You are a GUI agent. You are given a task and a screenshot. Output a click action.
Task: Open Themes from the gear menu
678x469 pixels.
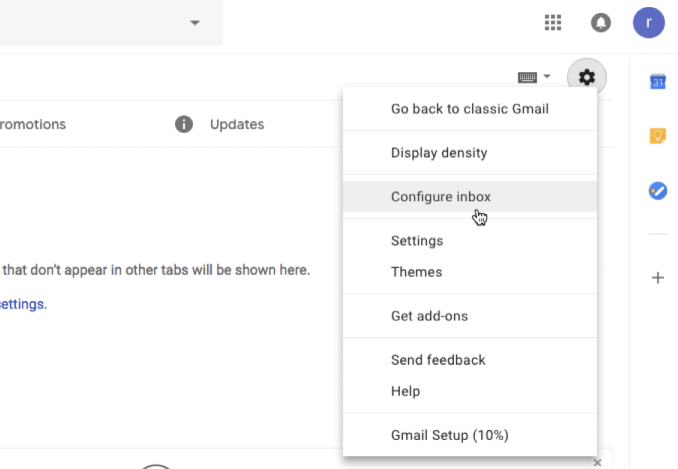(x=470, y=272)
